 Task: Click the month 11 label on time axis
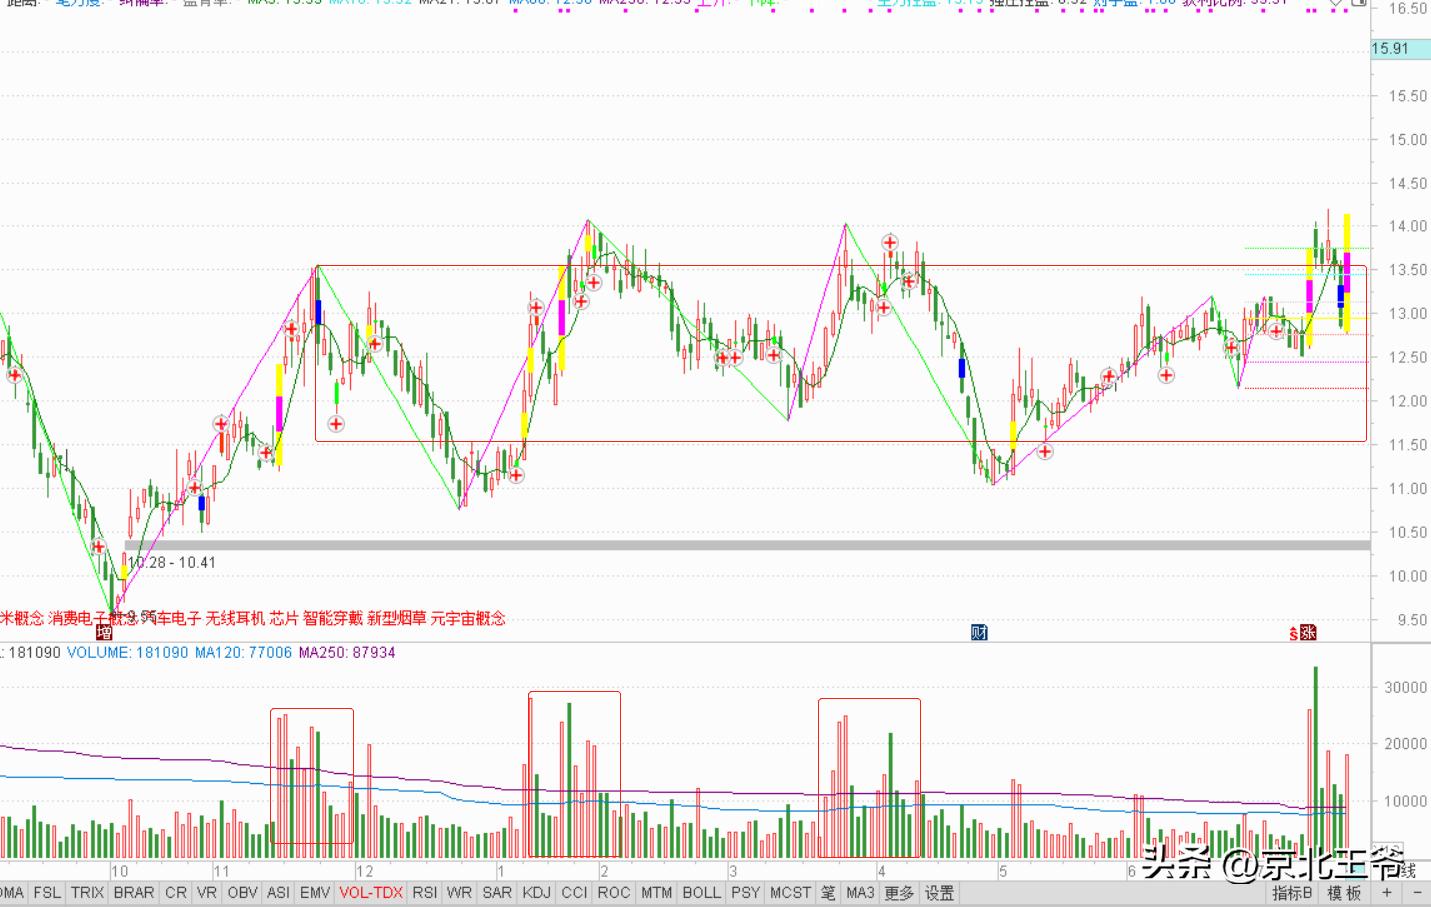click(221, 871)
